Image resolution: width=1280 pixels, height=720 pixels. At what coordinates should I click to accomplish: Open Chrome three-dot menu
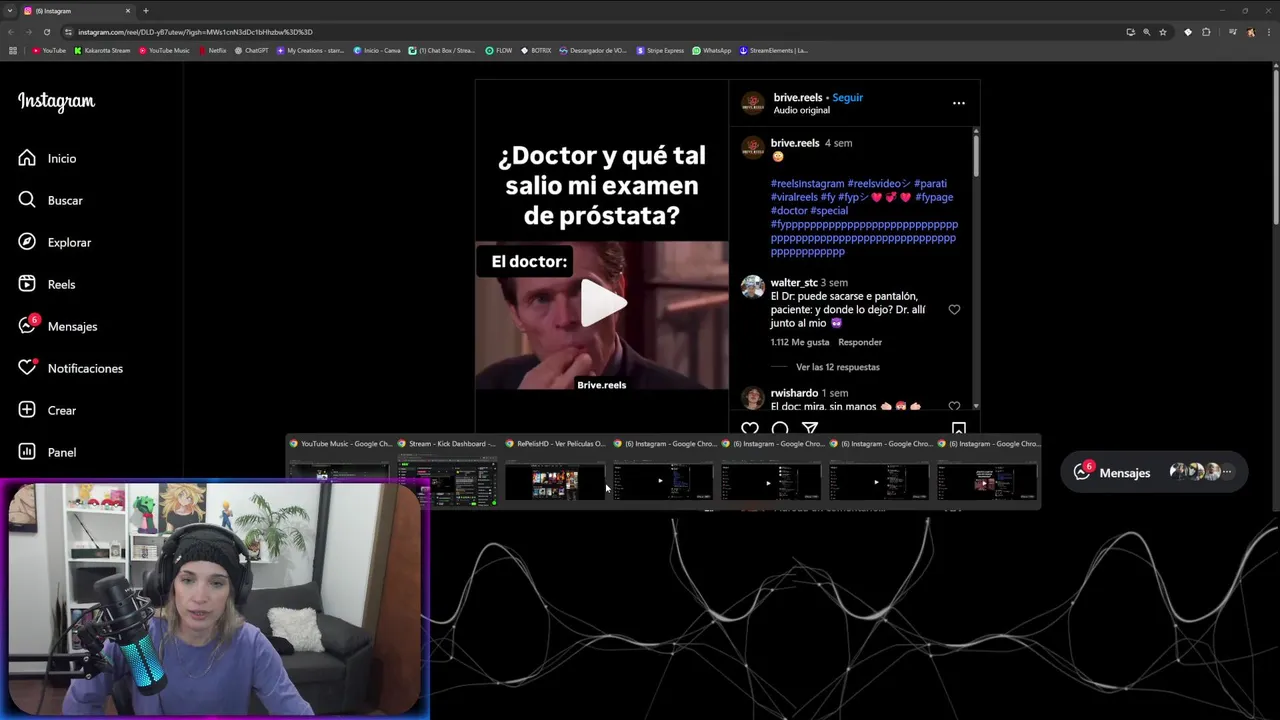[1268, 32]
